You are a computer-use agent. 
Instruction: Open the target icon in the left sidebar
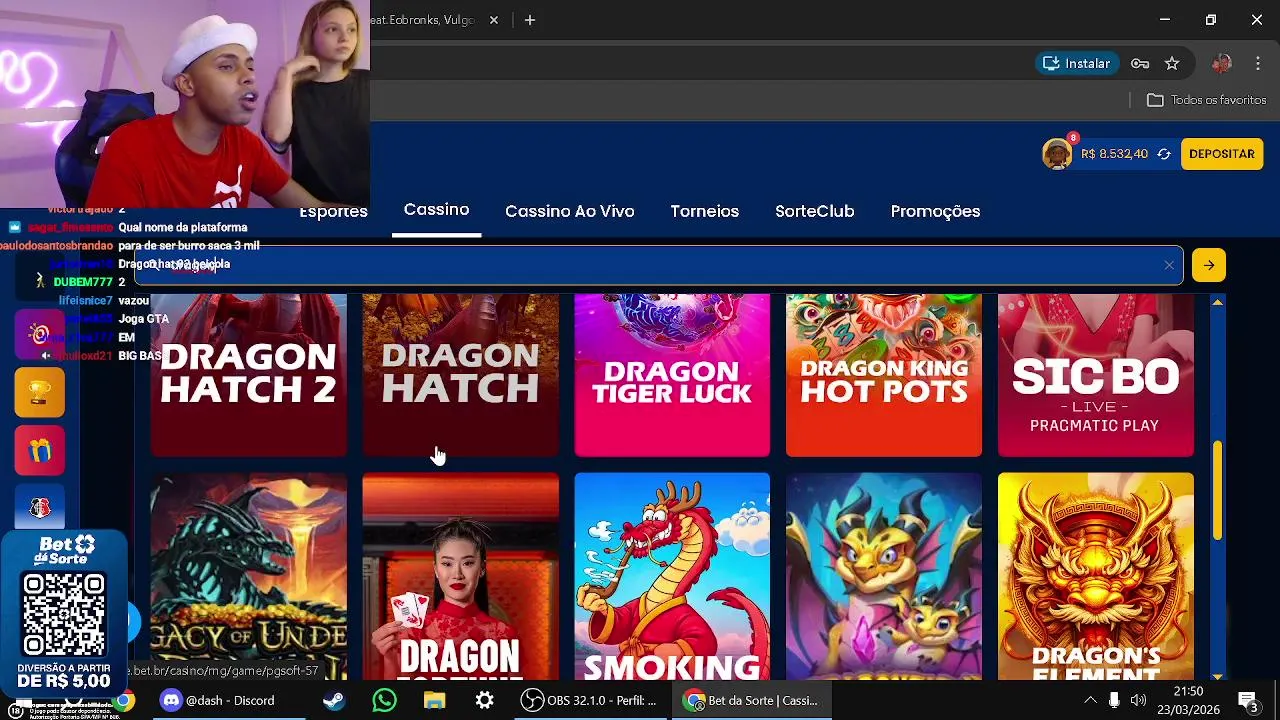click(x=40, y=334)
